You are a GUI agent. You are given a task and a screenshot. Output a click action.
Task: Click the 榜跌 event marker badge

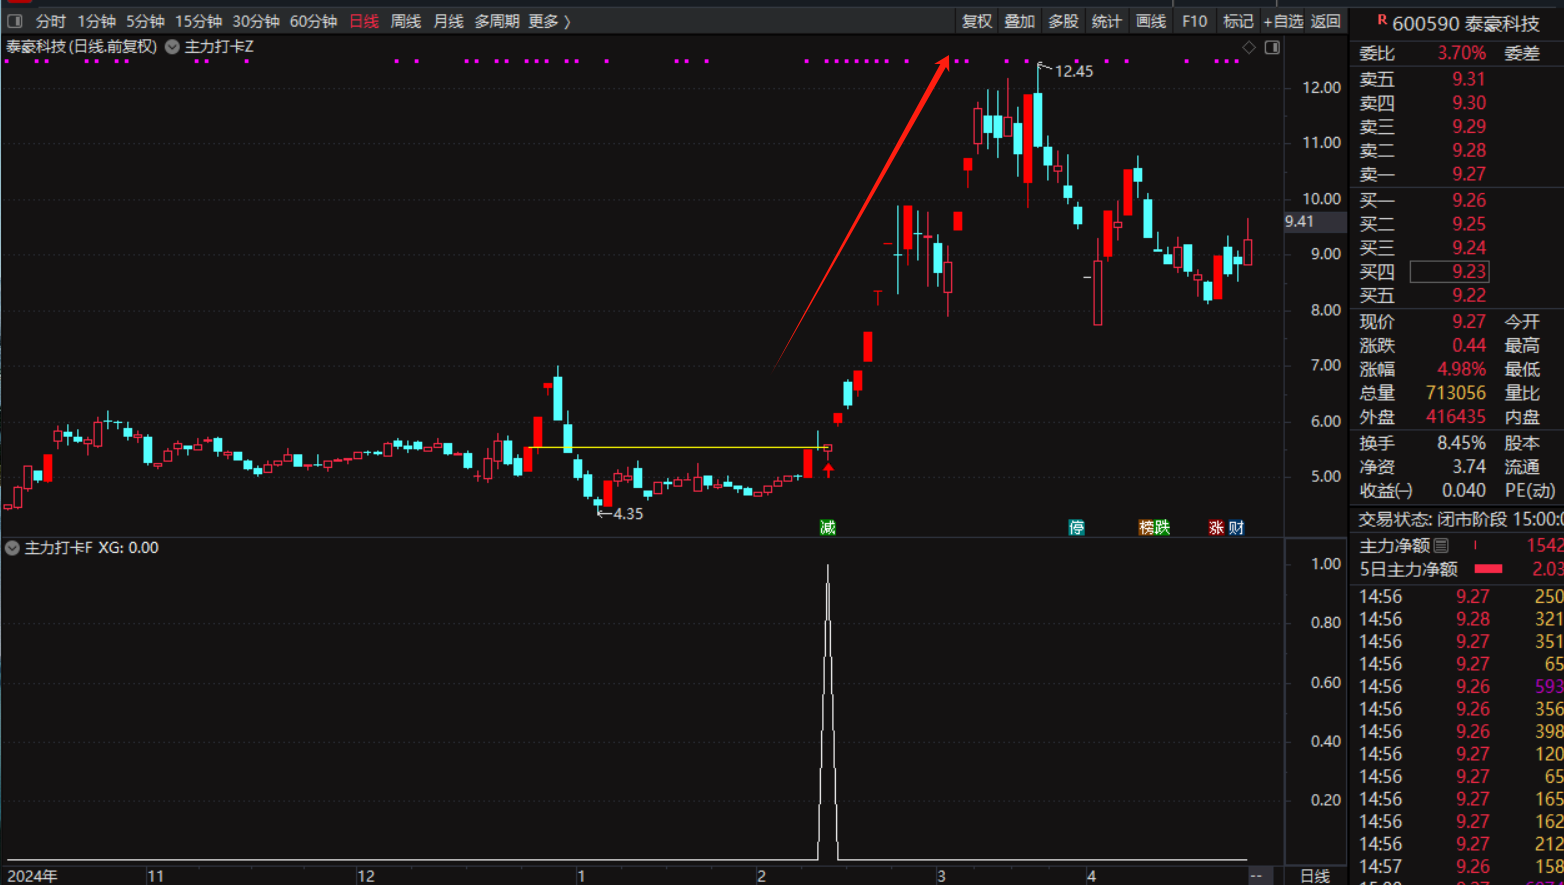pyautogui.click(x=1154, y=527)
